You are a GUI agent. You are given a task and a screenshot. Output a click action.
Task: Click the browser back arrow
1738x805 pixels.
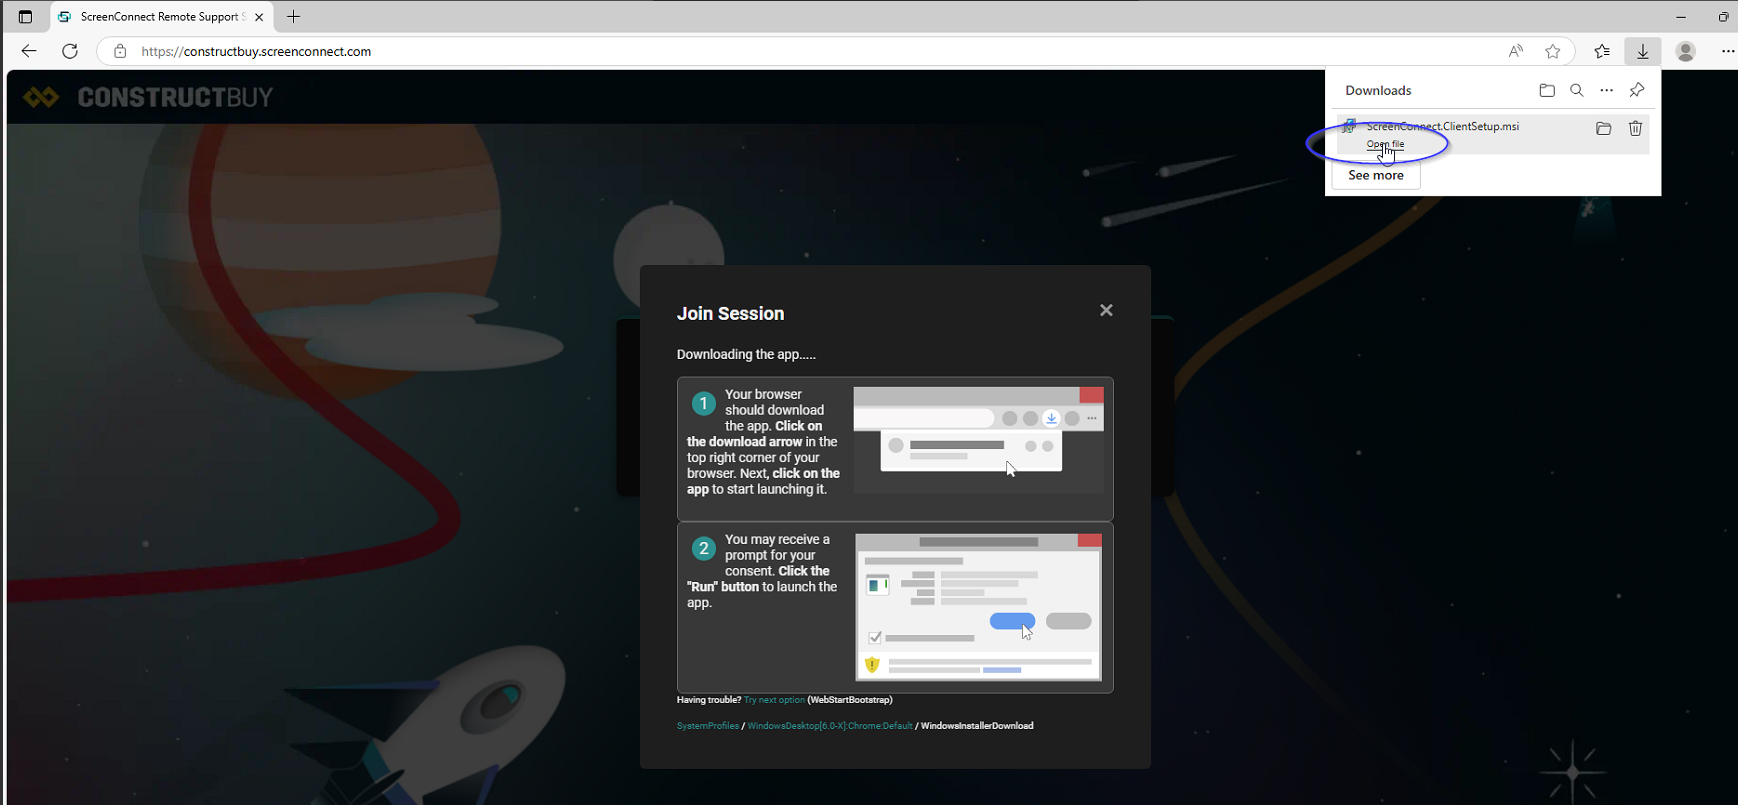(29, 51)
